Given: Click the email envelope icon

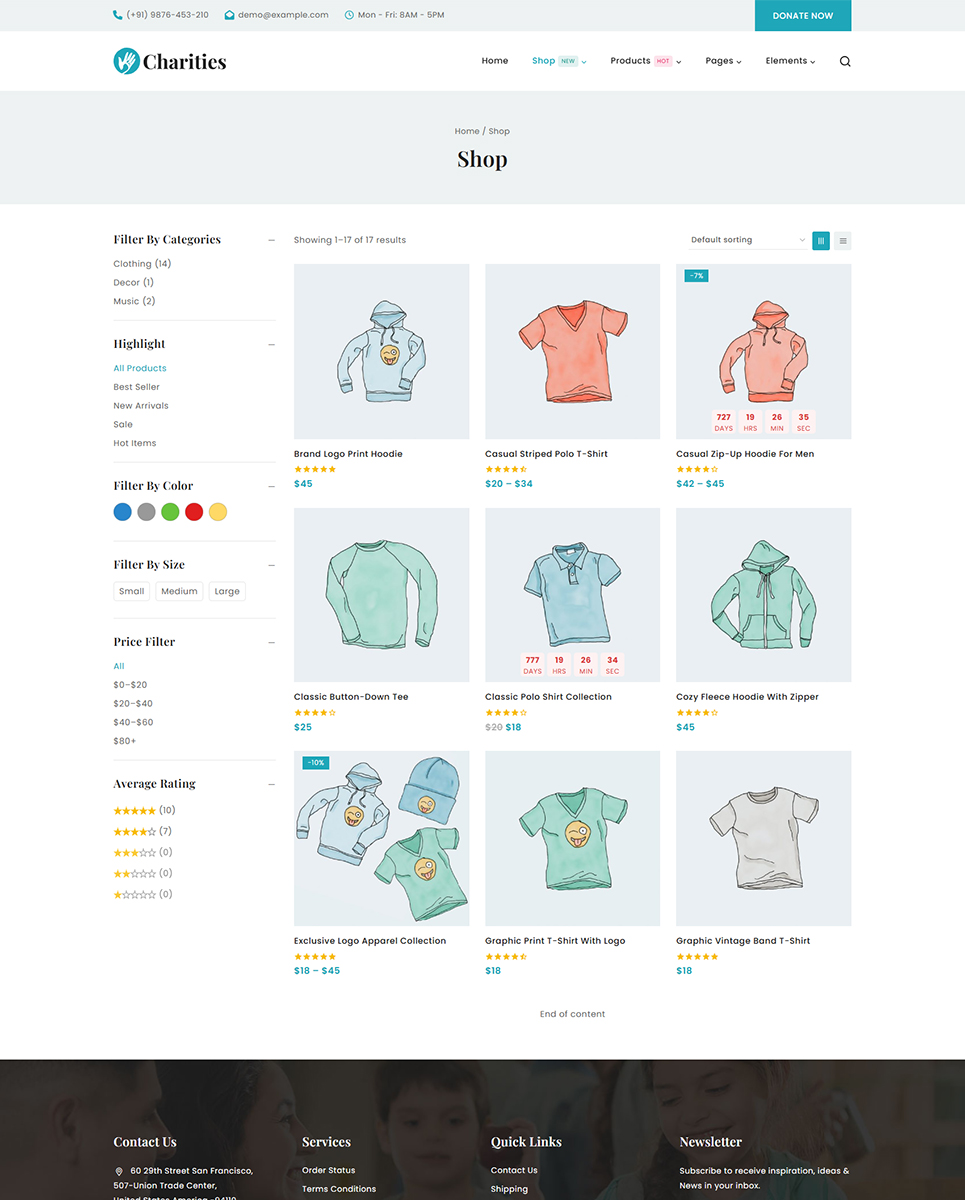Looking at the screenshot, I should click(x=229, y=15).
